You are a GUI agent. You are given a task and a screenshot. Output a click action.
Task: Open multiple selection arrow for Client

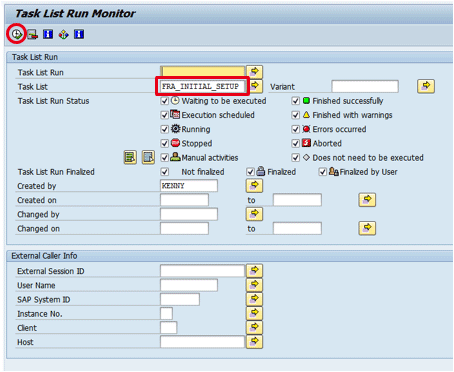tap(254, 328)
